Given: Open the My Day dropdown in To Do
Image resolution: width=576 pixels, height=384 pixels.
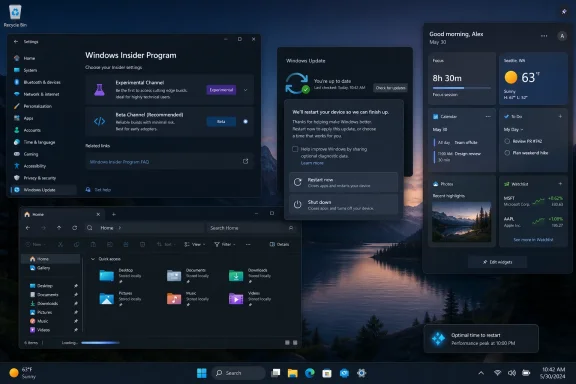Looking at the screenshot, I should 513,129.
